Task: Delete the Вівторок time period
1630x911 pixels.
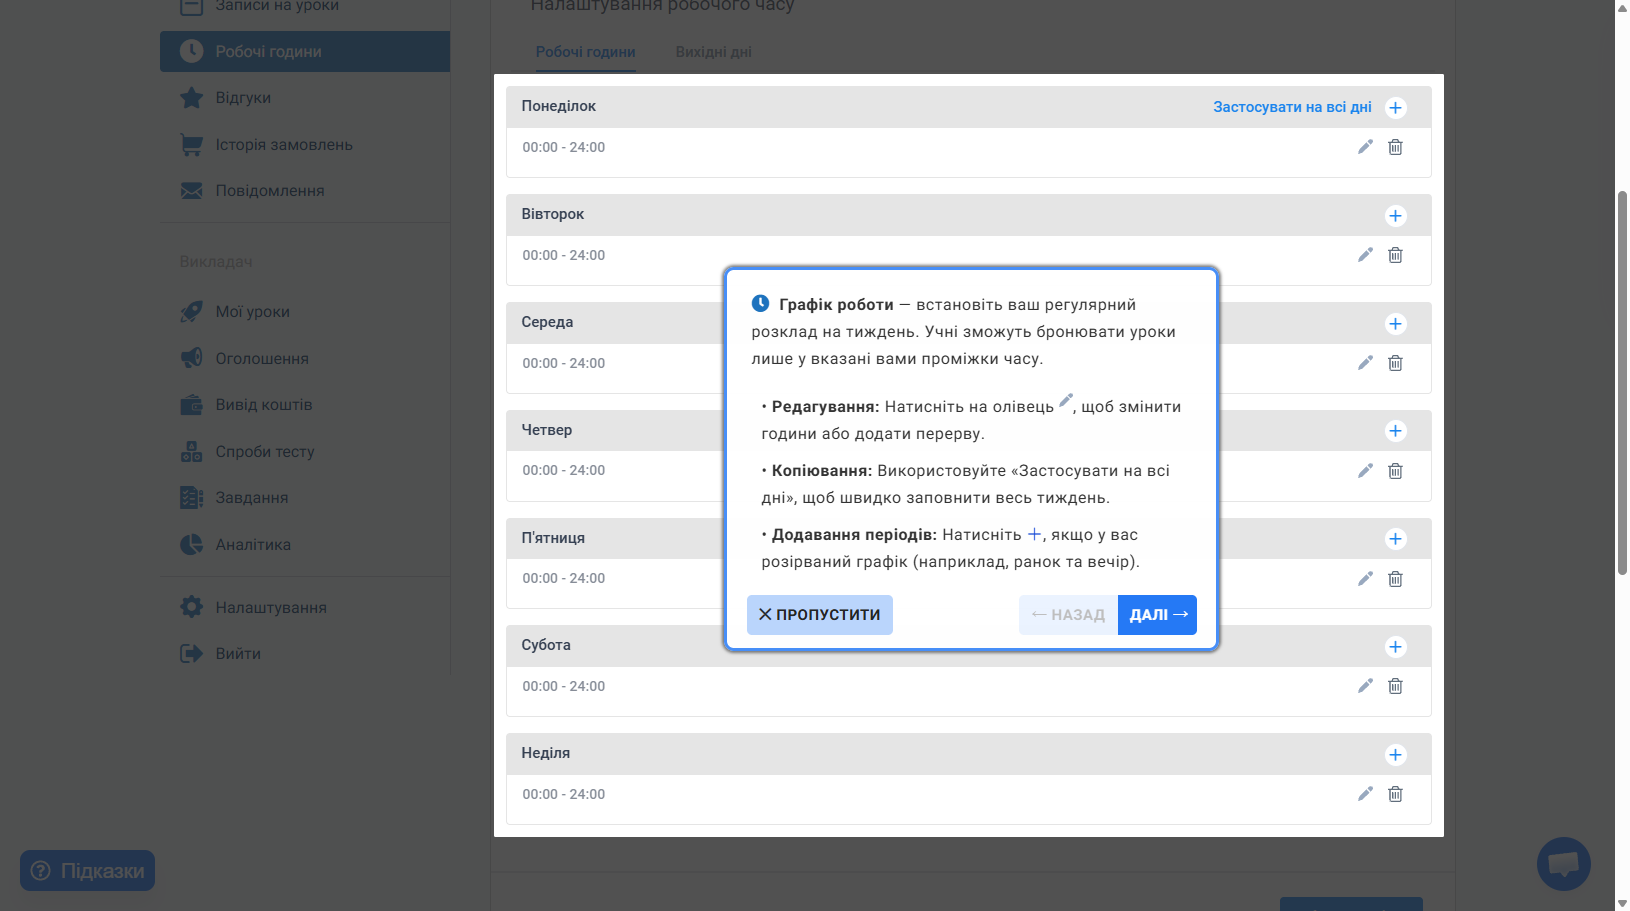Action: tap(1395, 255)
